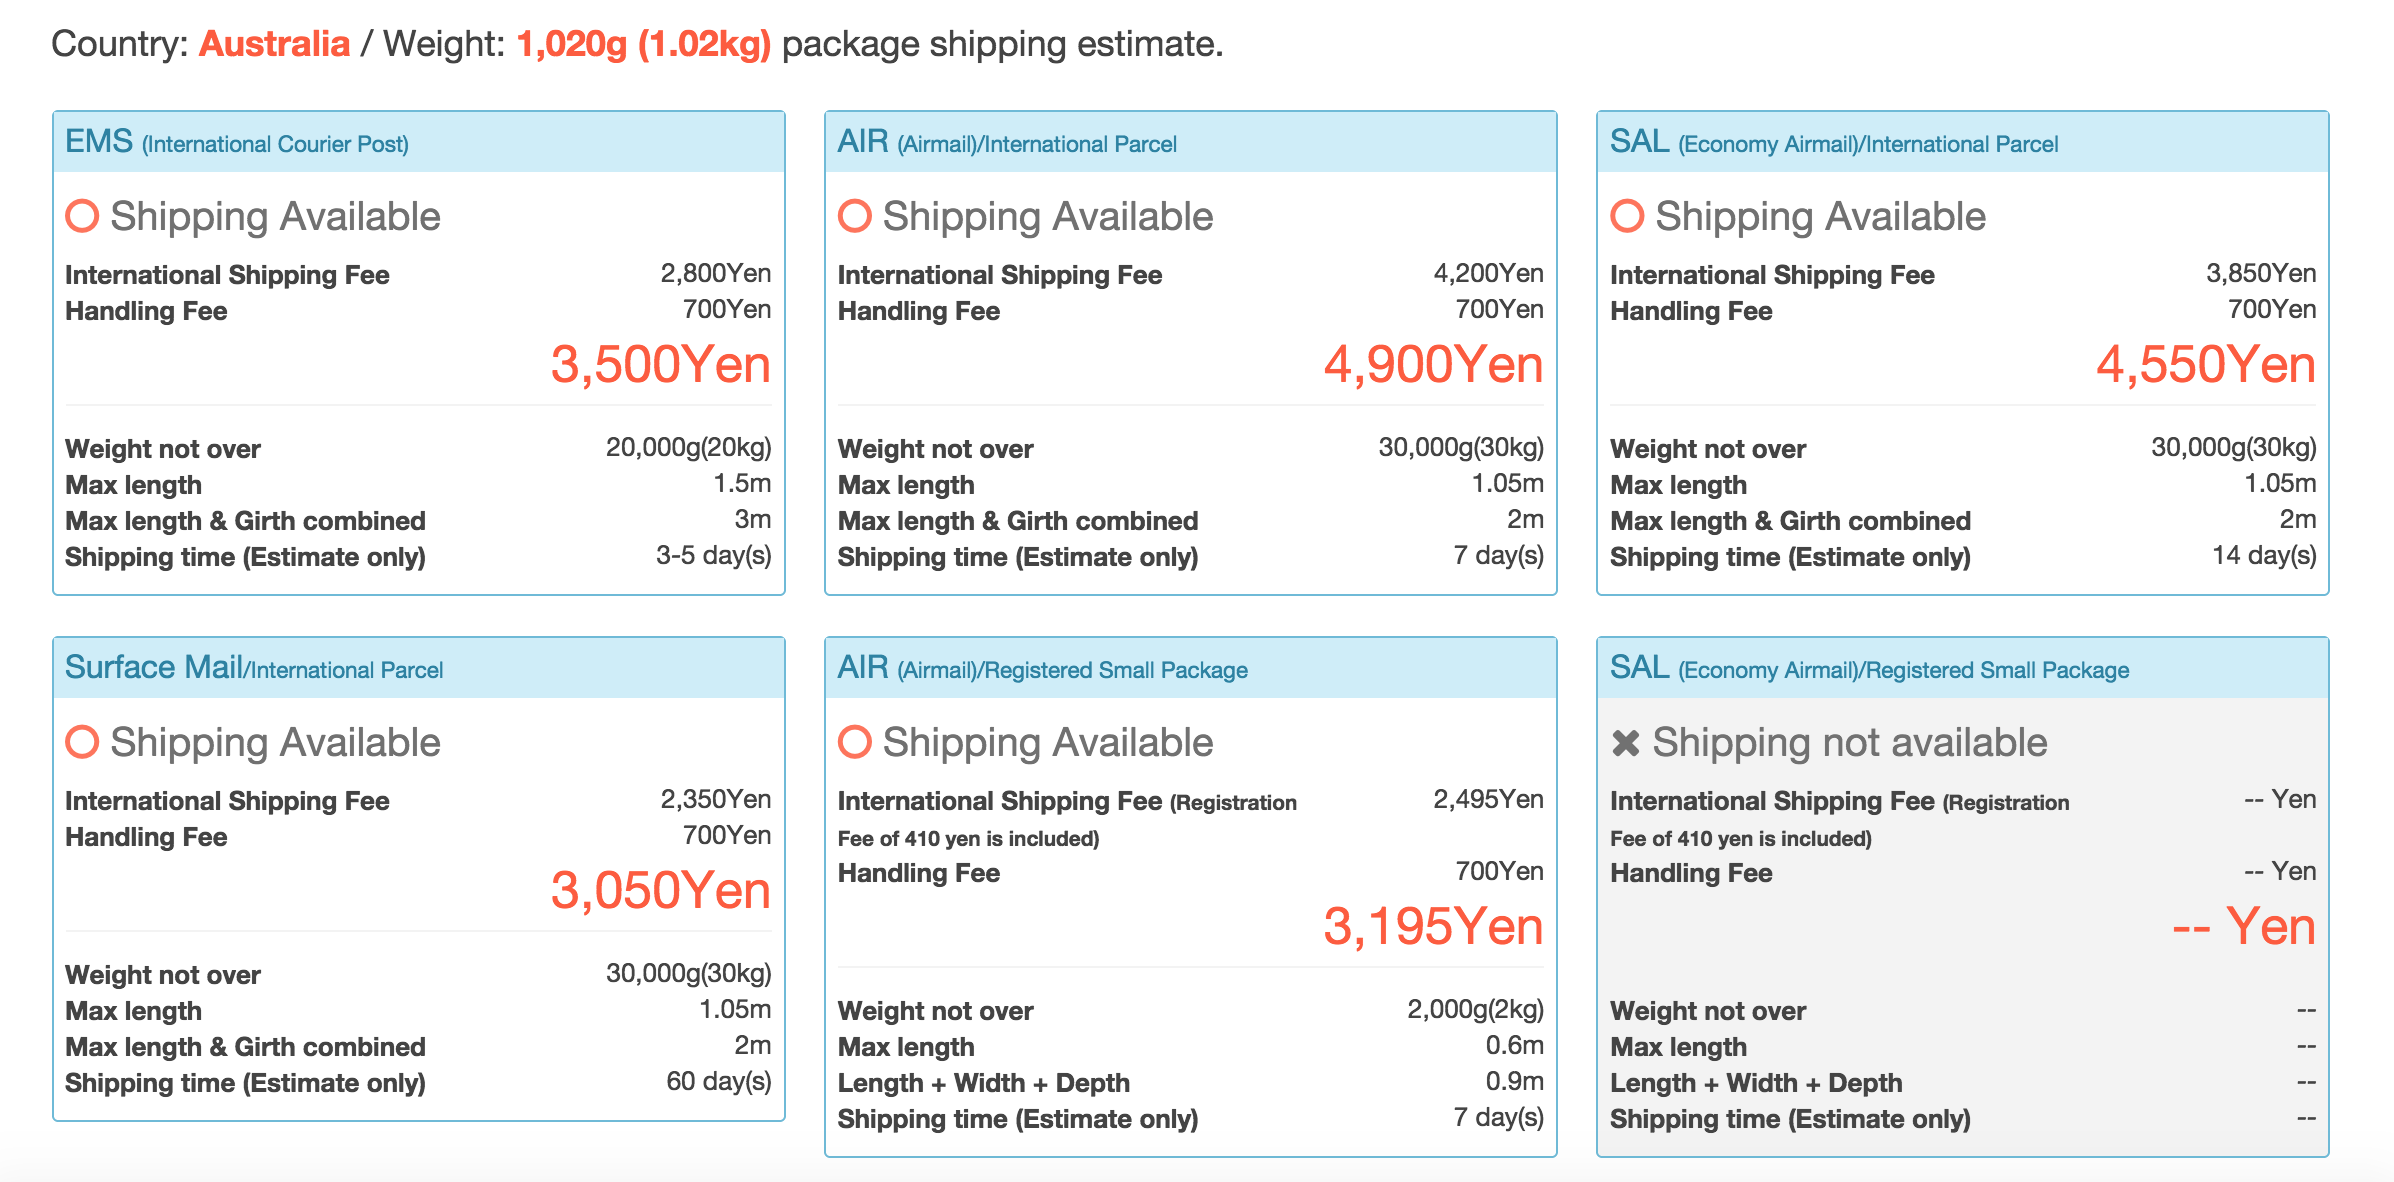2394x1182 pixels.
Task: Click the 4,550Yen SAL parcel total
Action: [x=2206, y=365]
